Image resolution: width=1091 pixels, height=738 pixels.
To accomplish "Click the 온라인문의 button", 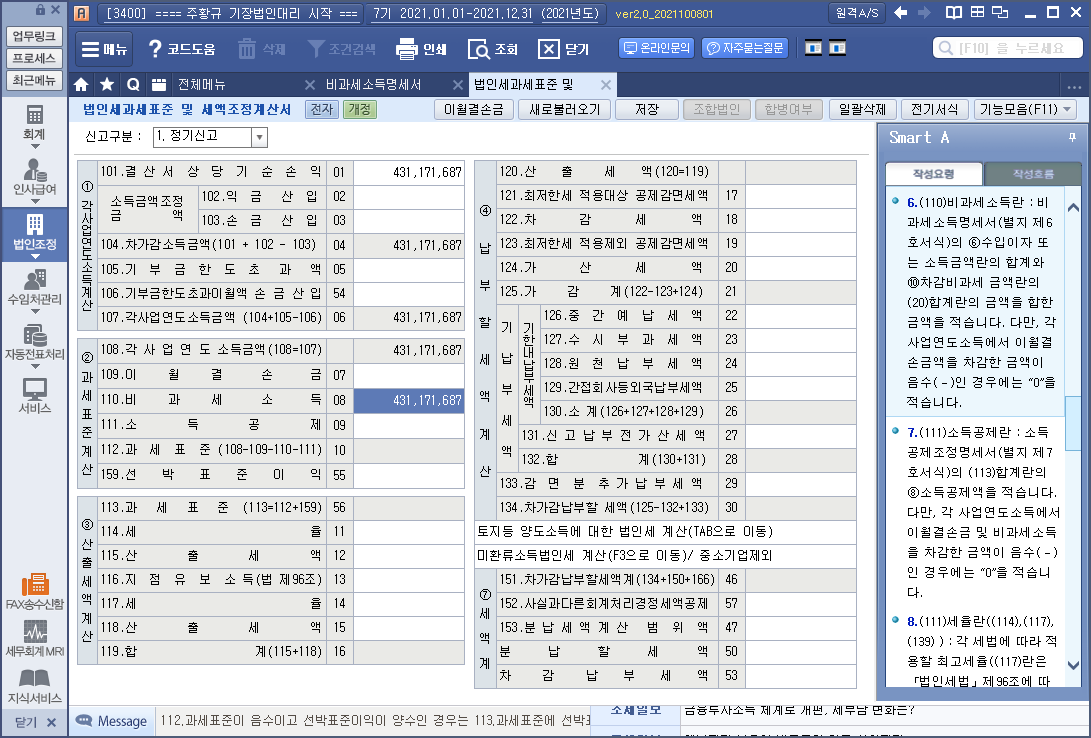I will [656, 48].
